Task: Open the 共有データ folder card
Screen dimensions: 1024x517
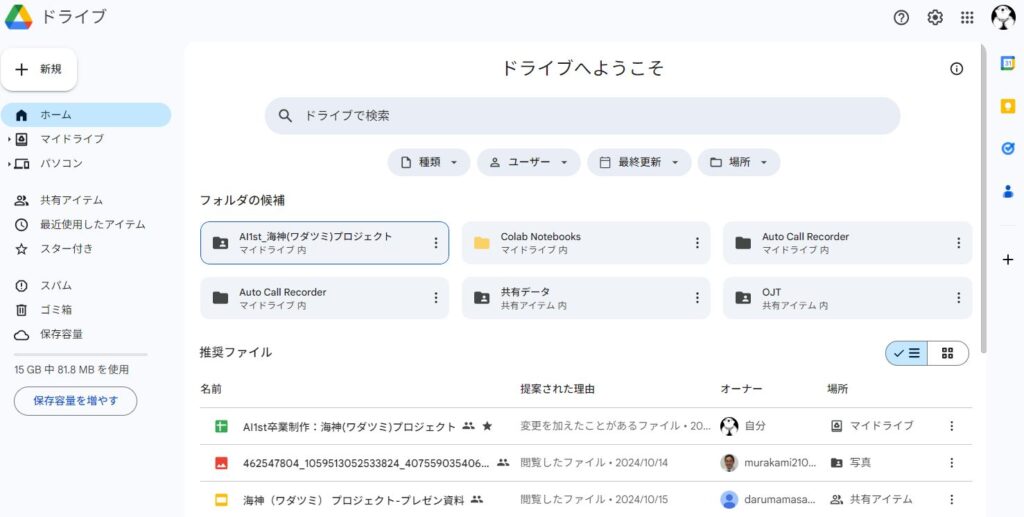Action: 586,298
